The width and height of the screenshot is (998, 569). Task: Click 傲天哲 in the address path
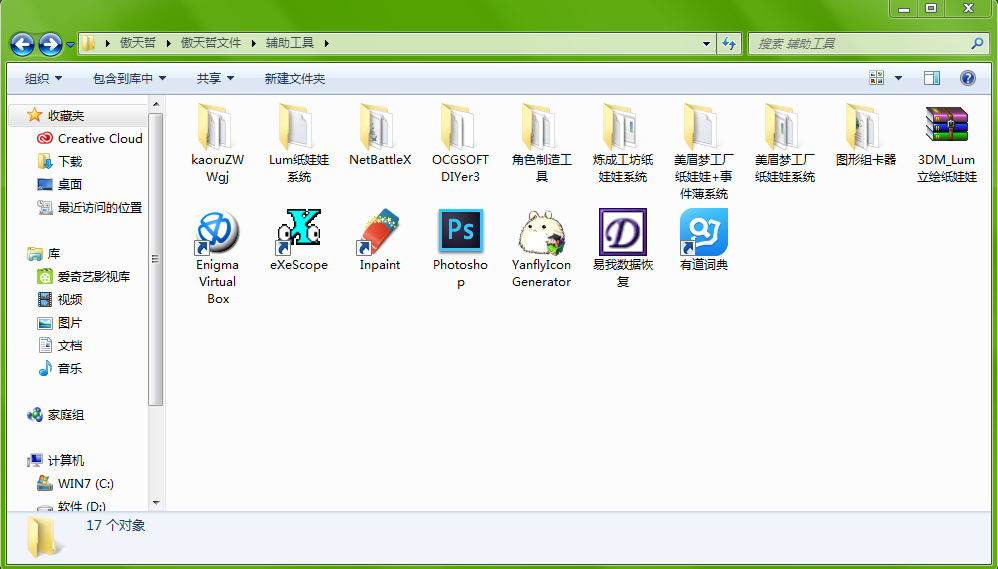[137, 43]
